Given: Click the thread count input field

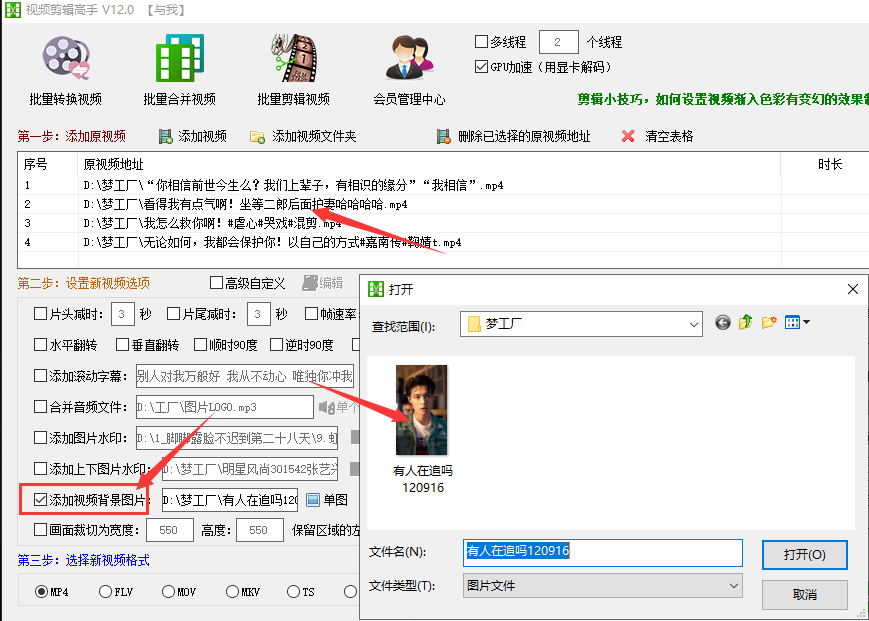Looking at the screenshot, I should (x=559, y=42).
